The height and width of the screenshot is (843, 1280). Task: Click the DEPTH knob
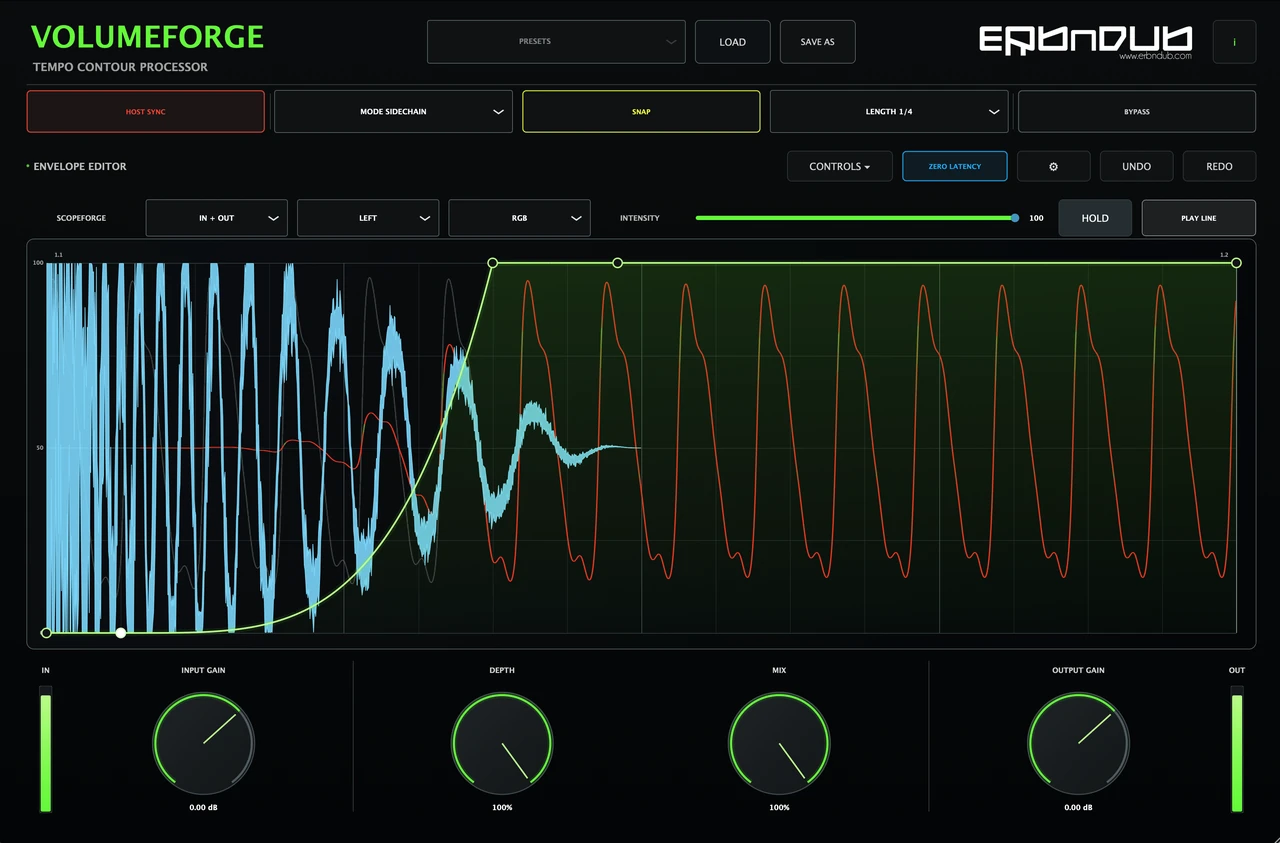click(502, 744)
